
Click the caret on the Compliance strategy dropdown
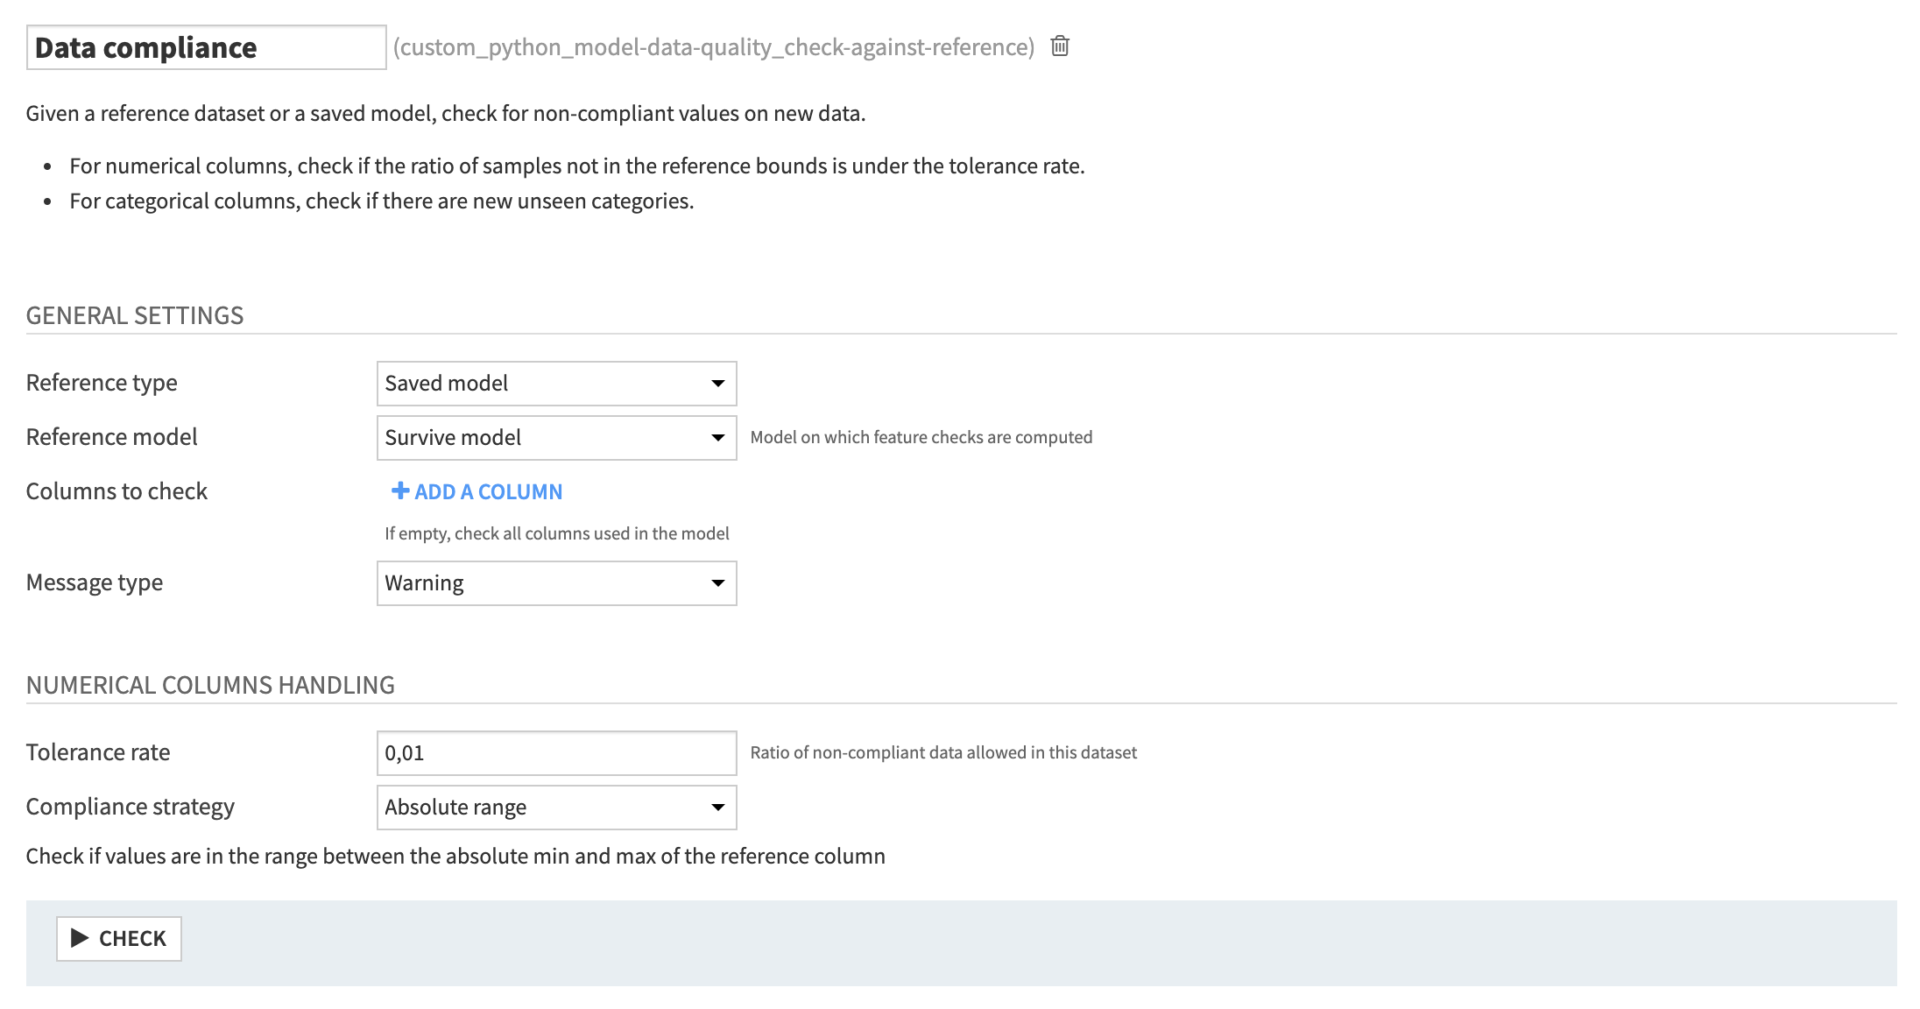click(717, 807)
